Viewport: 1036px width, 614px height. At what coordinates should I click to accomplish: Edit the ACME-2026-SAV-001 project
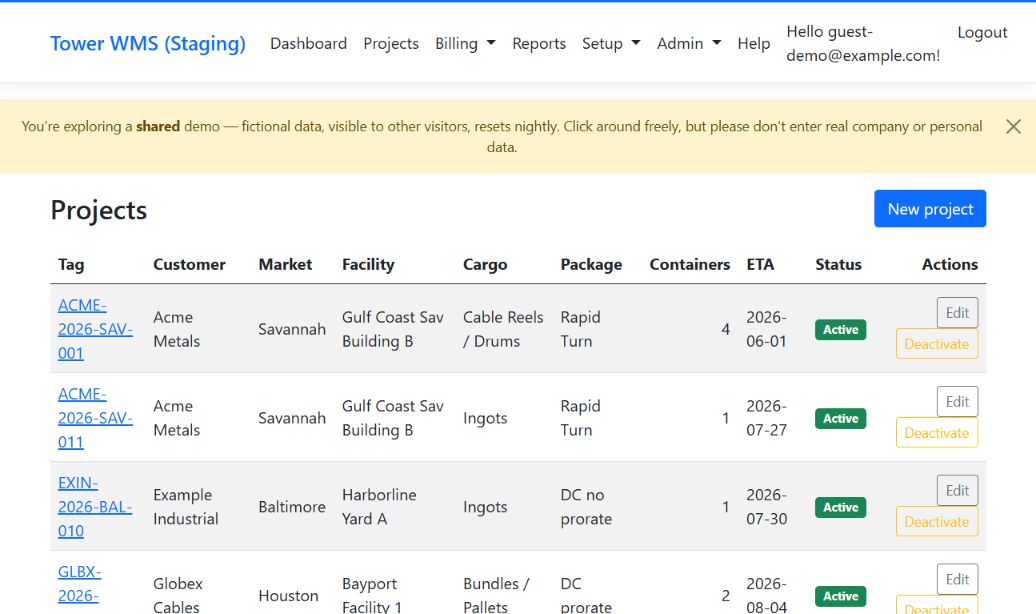click(957, 313)
